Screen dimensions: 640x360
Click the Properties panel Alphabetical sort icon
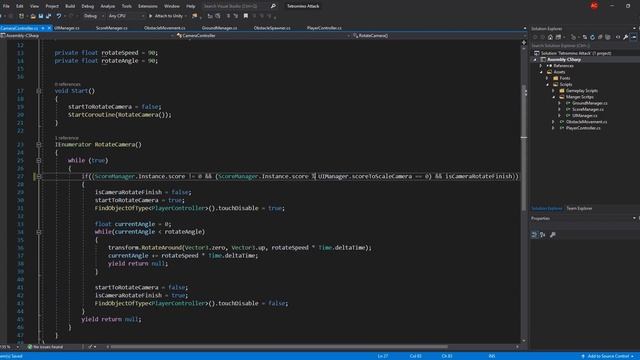point(543,235)
